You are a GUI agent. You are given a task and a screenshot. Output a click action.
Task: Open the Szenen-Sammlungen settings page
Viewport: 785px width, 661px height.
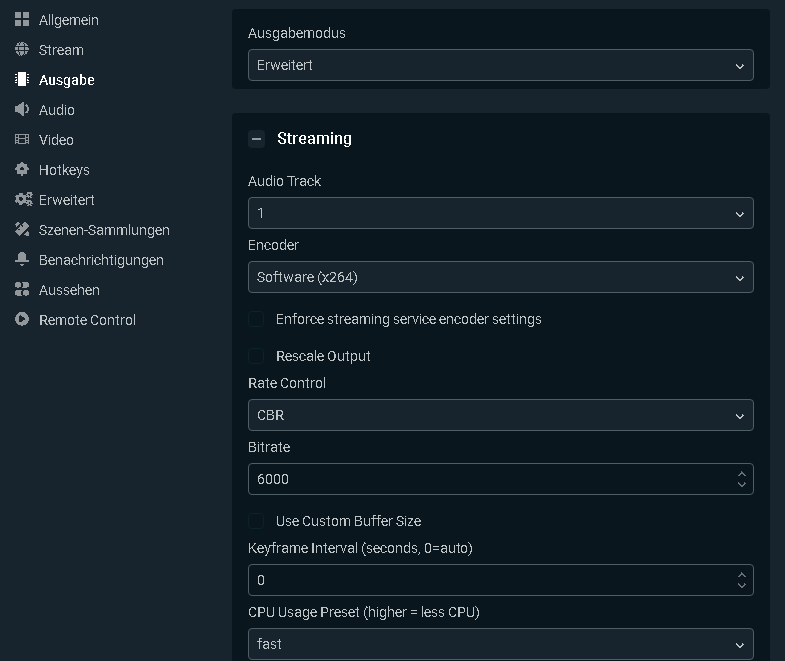coord(104,230)
